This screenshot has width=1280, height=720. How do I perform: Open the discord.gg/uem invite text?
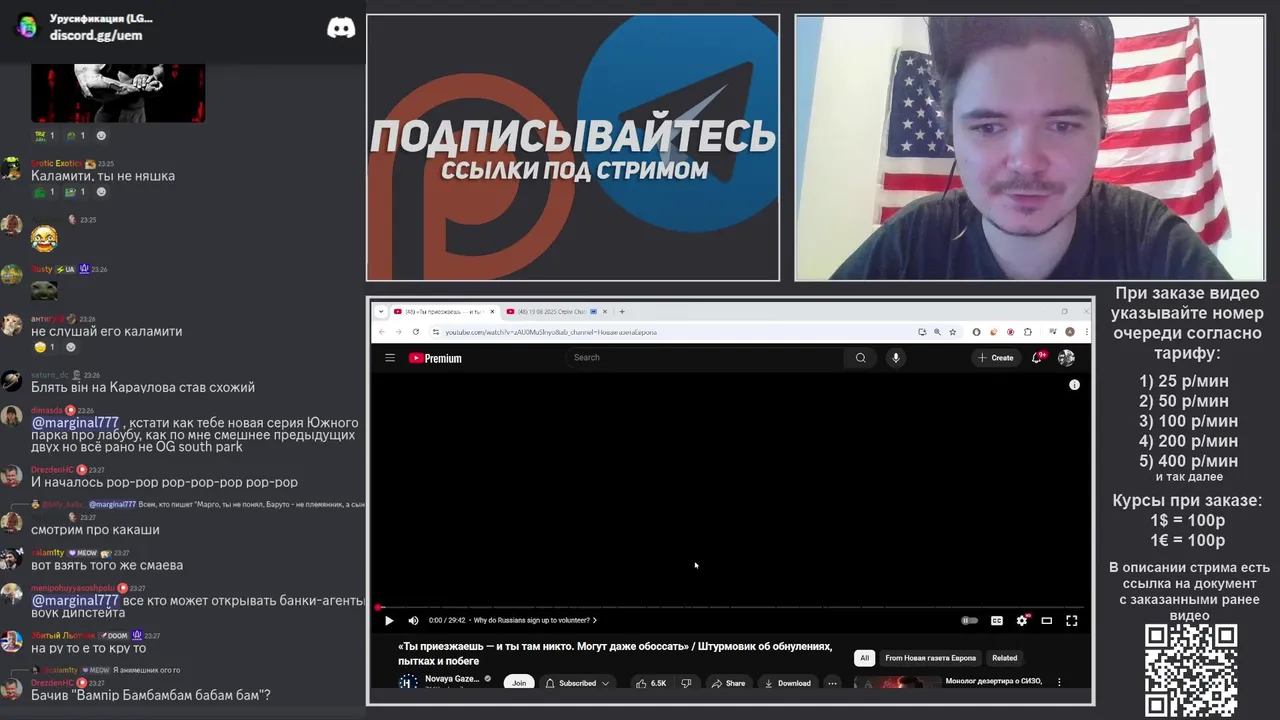tap(96, 35)
